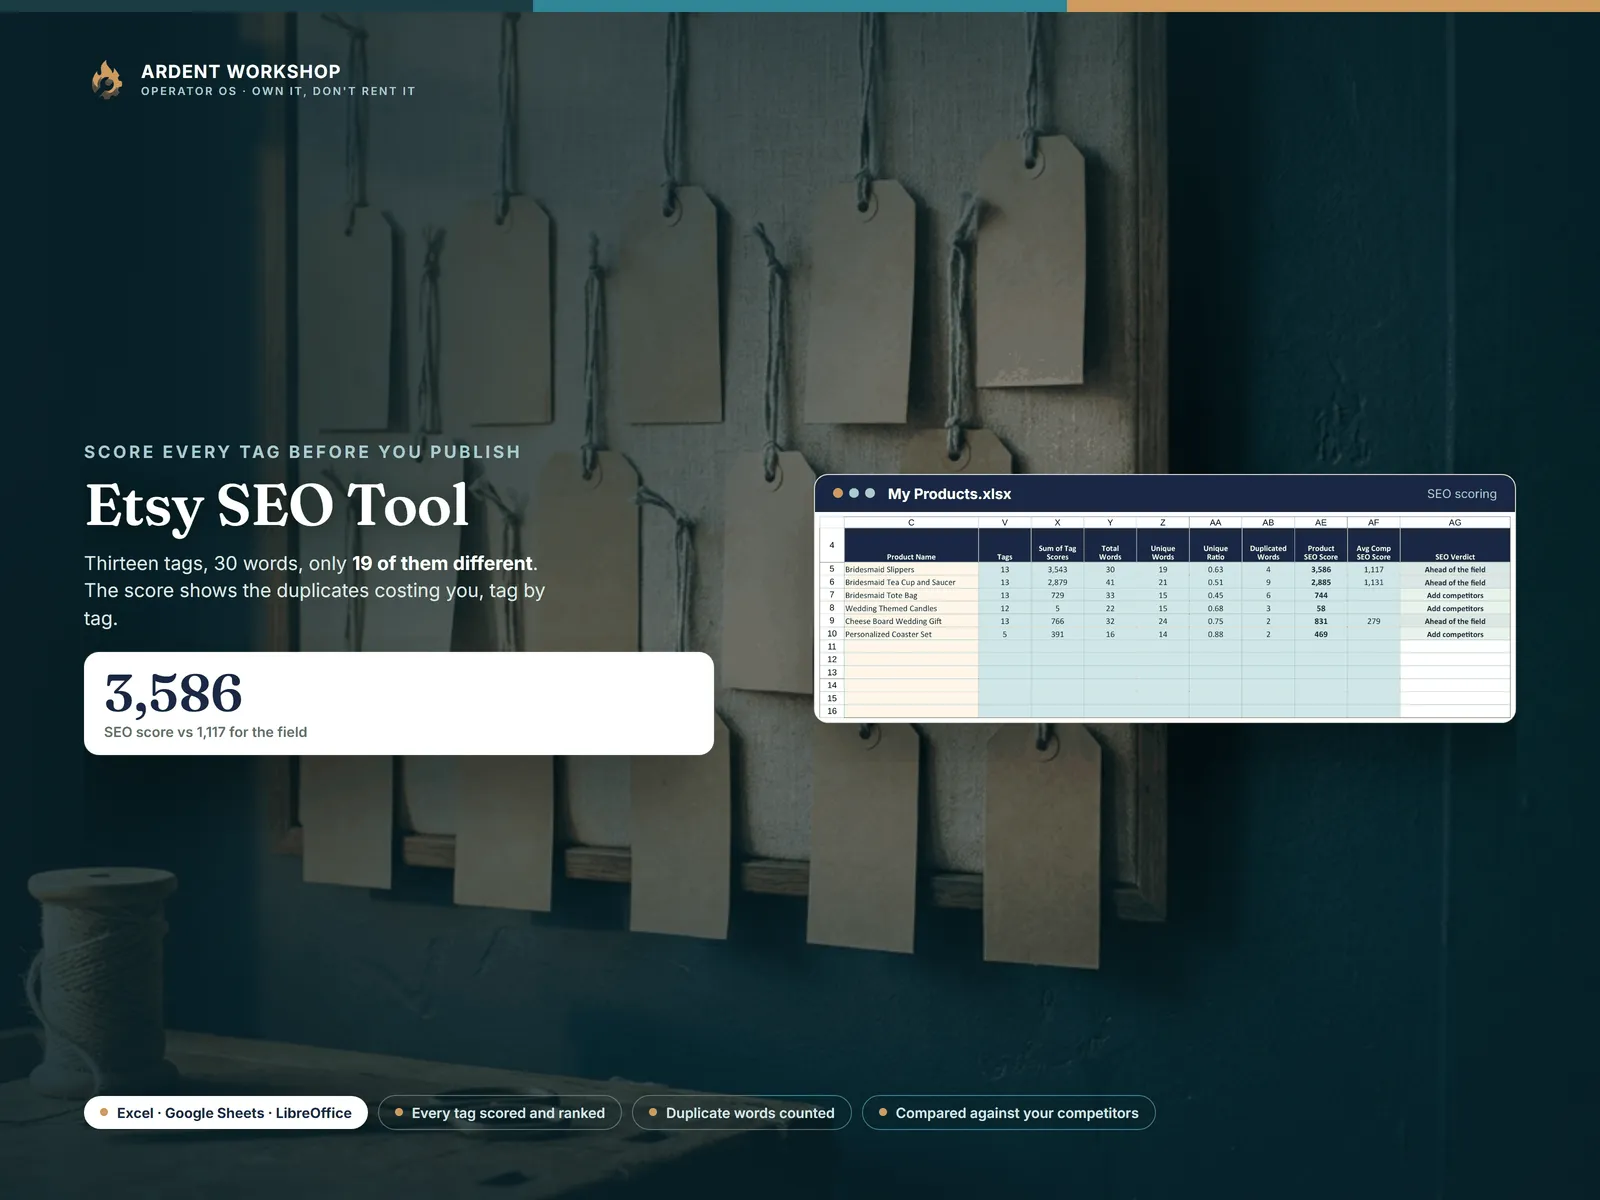Select the 'Every tag scored and ranked' pill
The width and height of the screenshot is (1600, 1200).
(x=500, y=1113)
